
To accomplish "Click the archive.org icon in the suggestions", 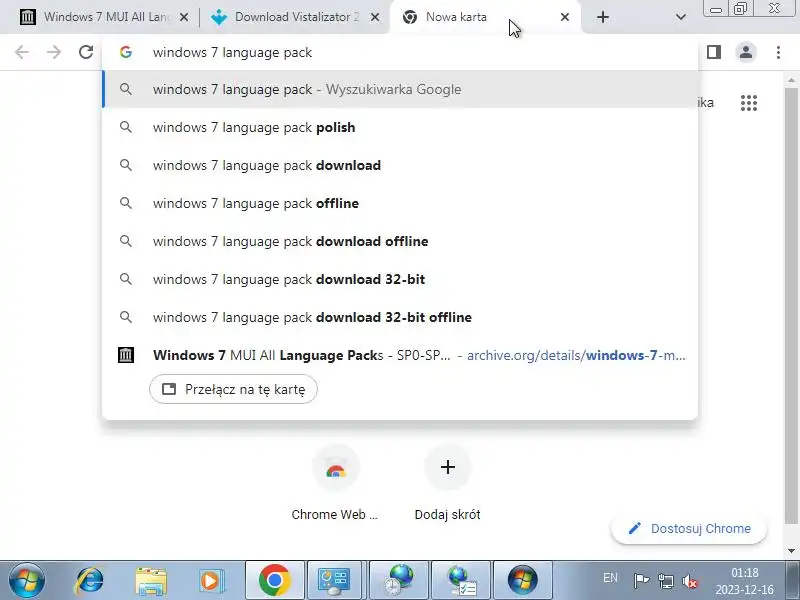I will pos(126,355).
